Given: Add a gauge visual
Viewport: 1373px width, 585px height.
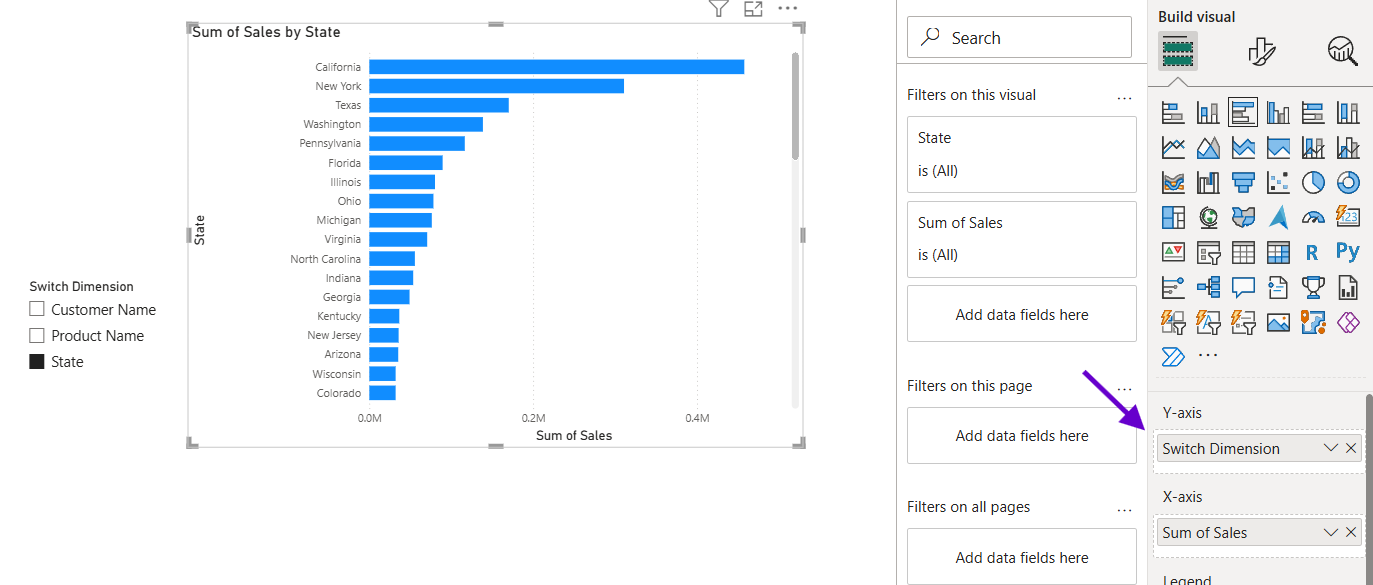Looking at the screenshot, I should pyautogui.click(x=1313, y=217).
